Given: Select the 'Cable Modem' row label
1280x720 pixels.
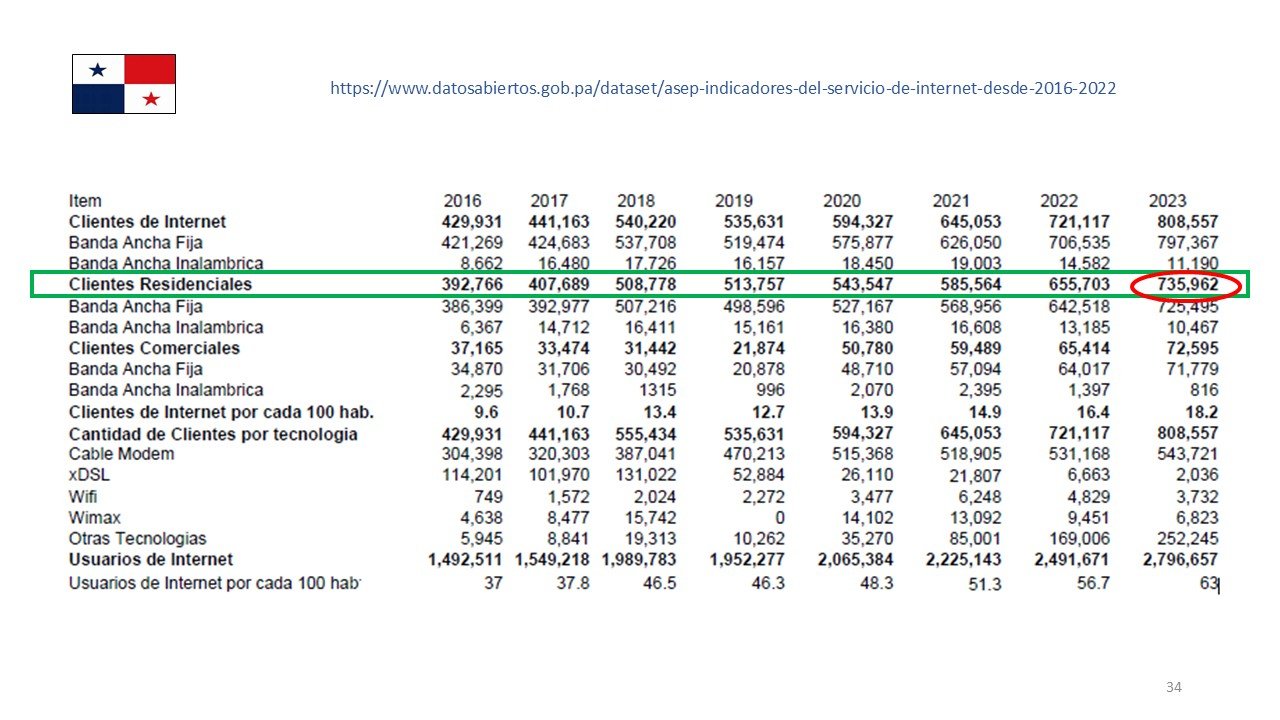Looking at the screenshot, I should coord(121,454).
